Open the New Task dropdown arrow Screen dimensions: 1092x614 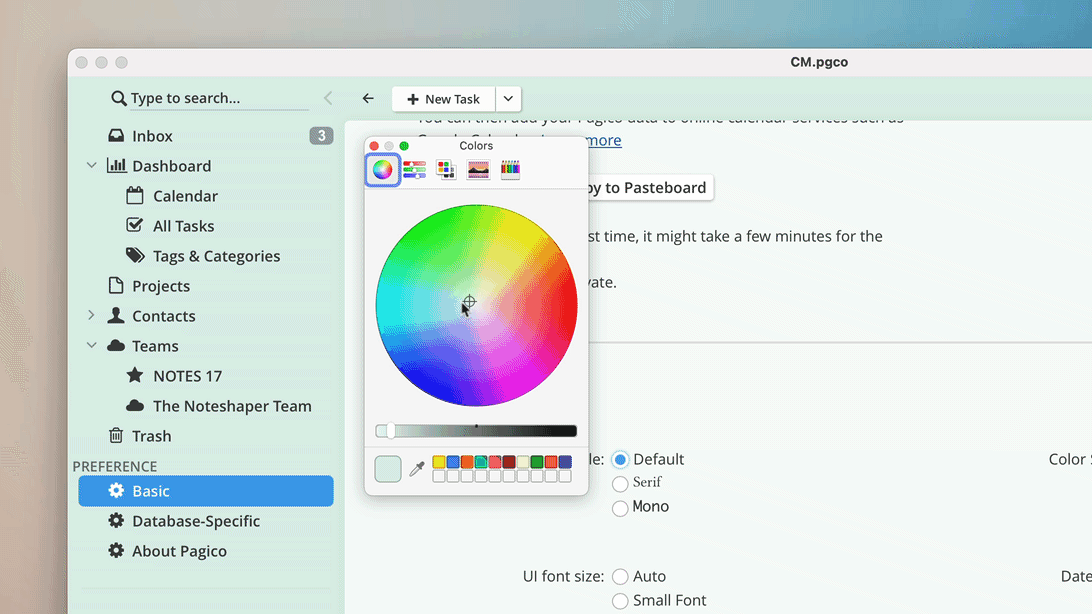point(508,99)
